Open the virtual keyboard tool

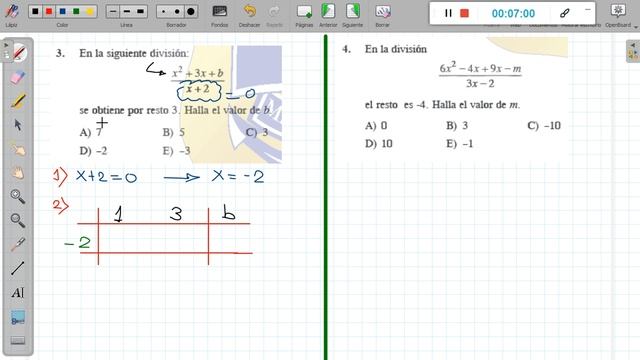click(18, 340)
